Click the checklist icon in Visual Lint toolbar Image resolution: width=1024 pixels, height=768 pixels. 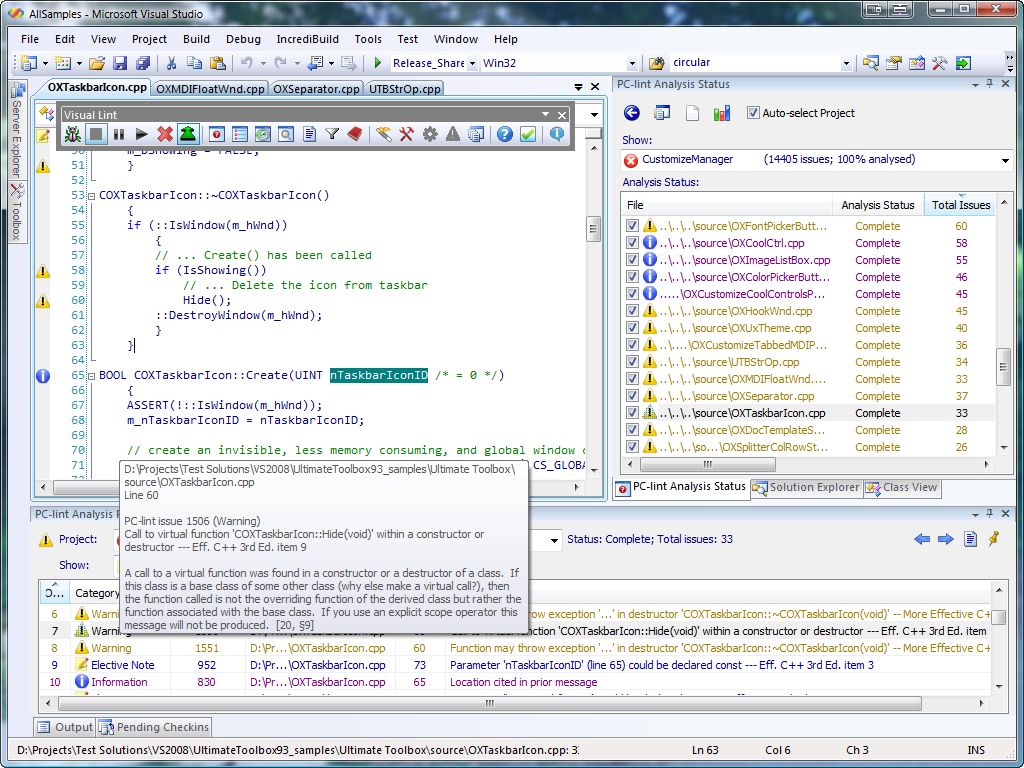[240, 135]
